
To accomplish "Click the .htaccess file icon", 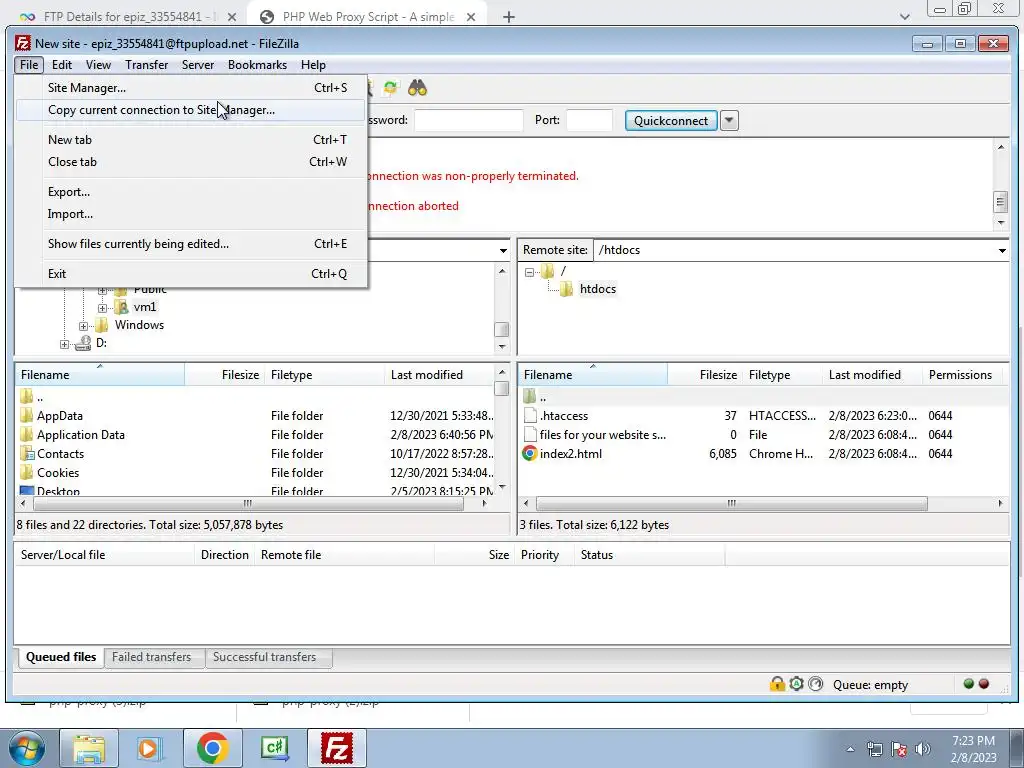I will pyautogui.click(x=530, y=415).
